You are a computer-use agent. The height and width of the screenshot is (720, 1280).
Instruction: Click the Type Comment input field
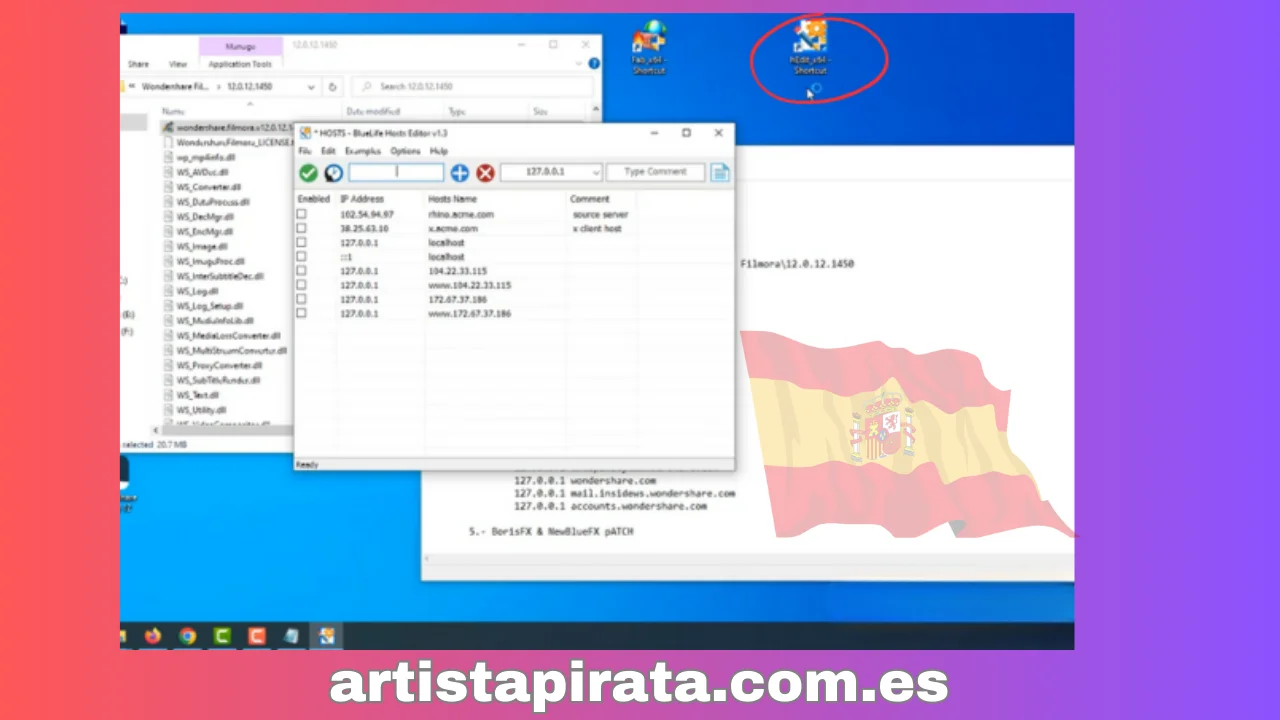655,172
